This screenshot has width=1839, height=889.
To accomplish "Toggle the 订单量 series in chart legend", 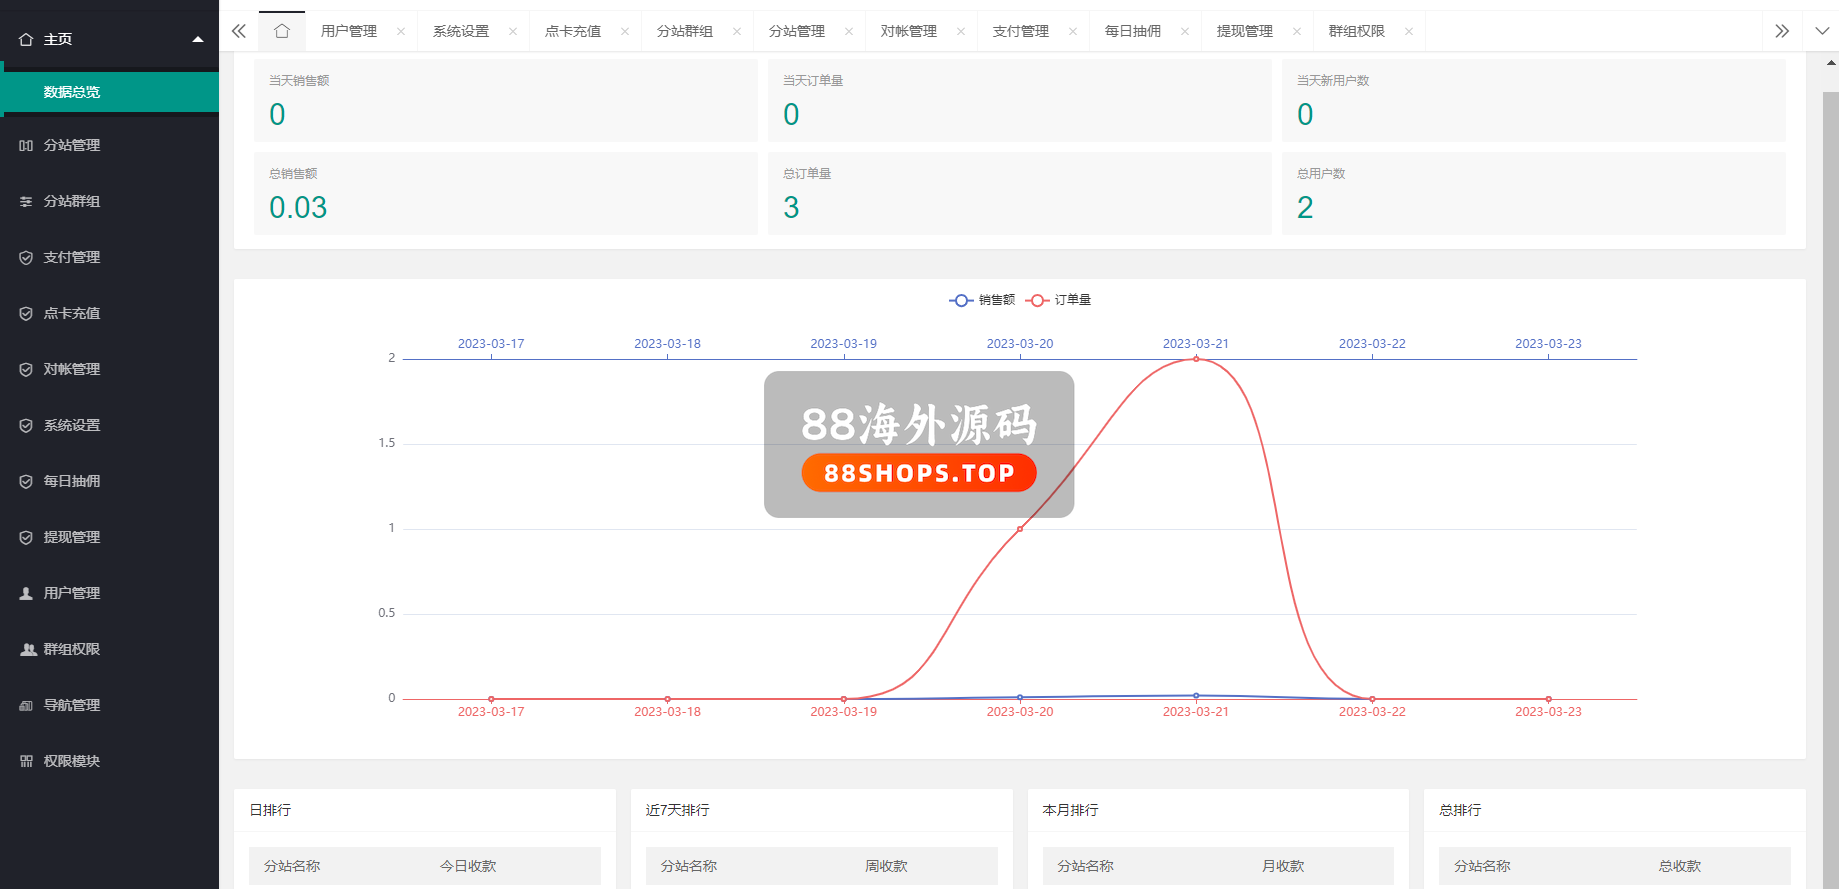I will (x=1058, y=300).
